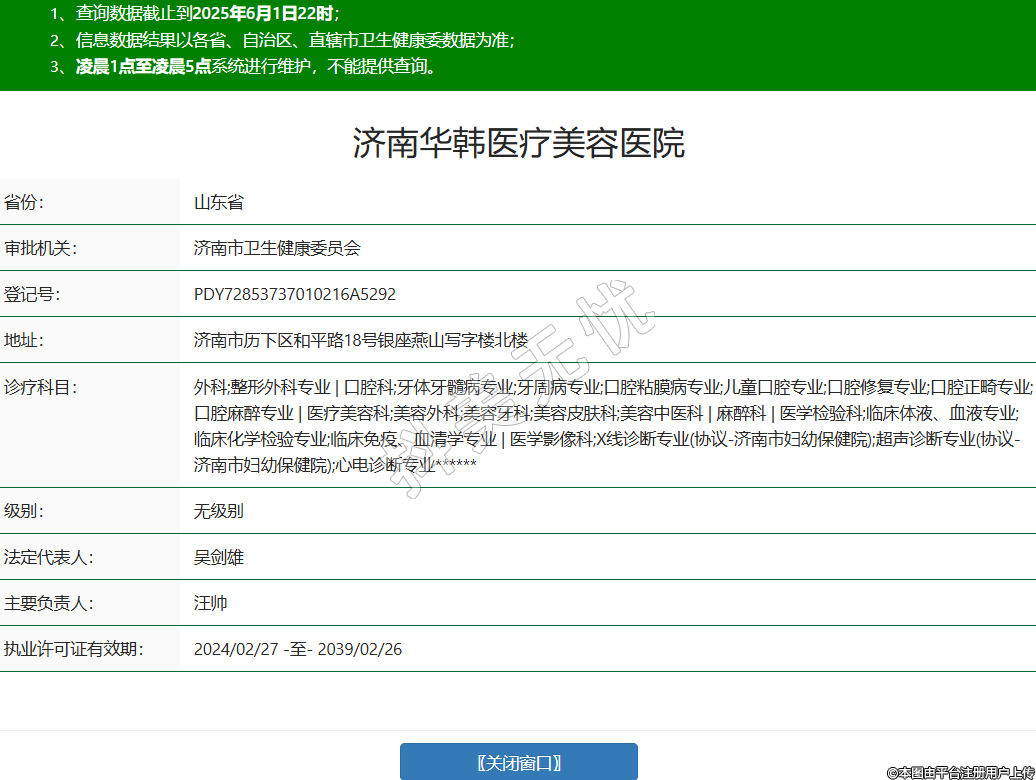Click the value 济南市卫生健康委员会
The width and height of the screenshot is (1036, 780).
[x=277, y=249]
